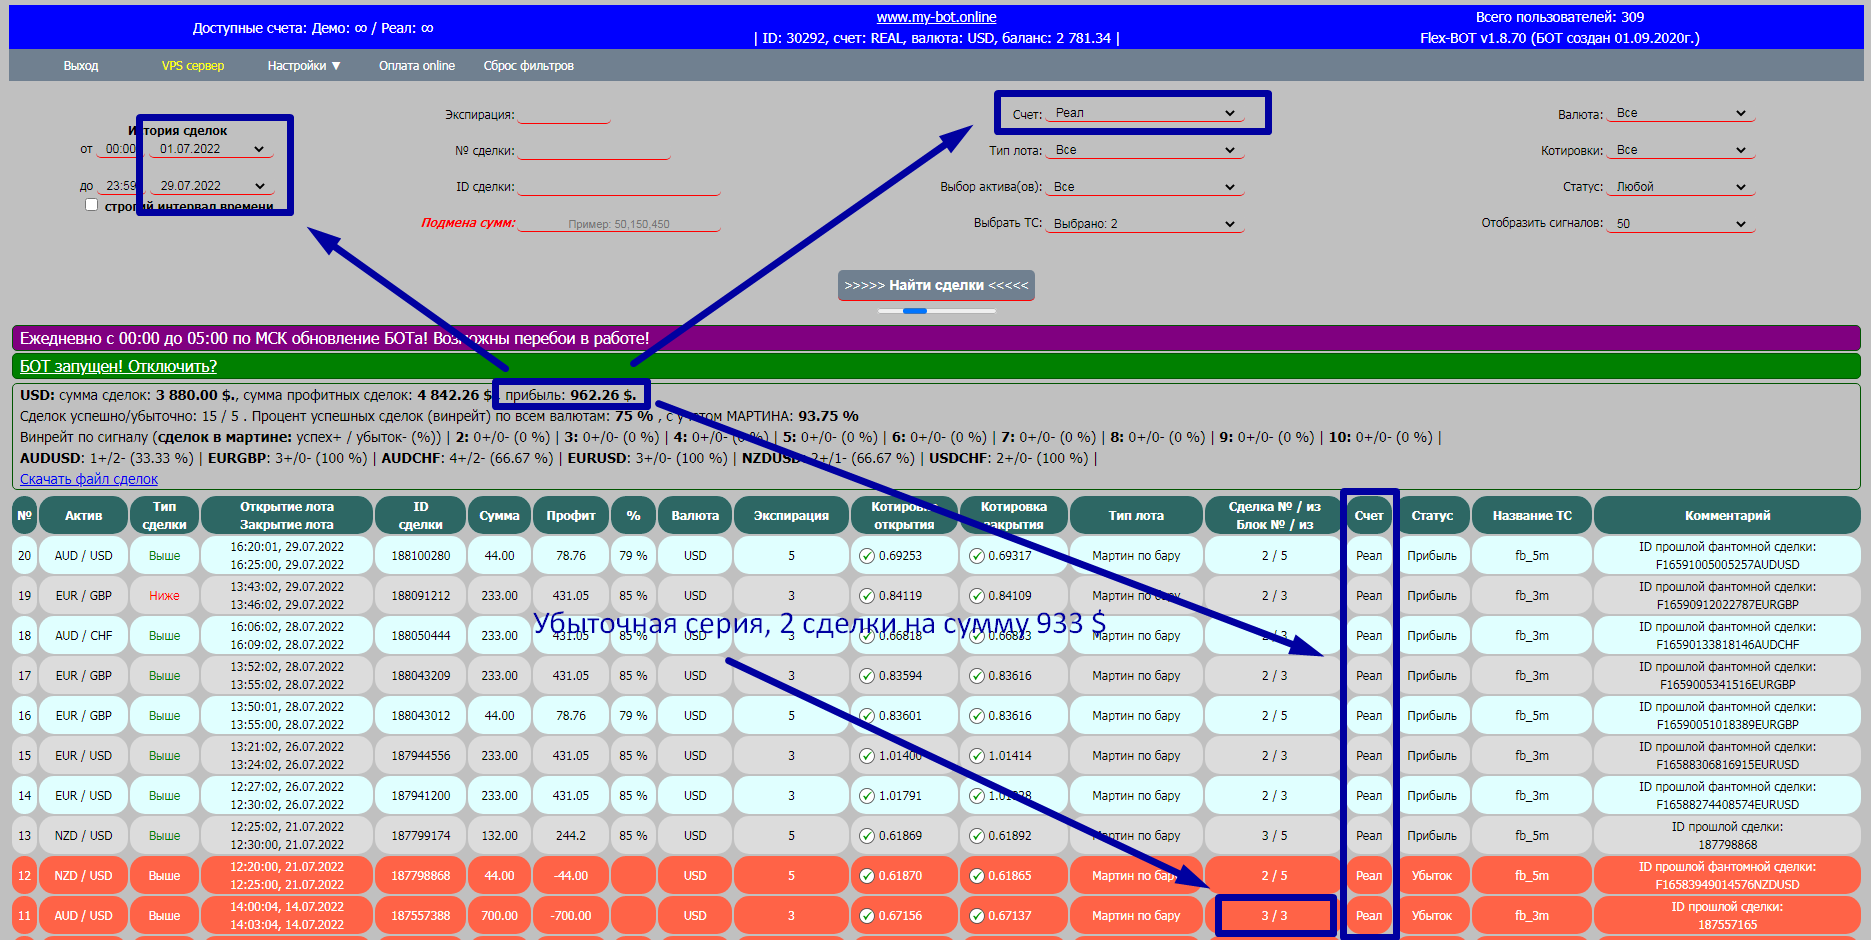
Task: Click checkmark icon beside closing quote 0.84109
Action: click(977, 596)
